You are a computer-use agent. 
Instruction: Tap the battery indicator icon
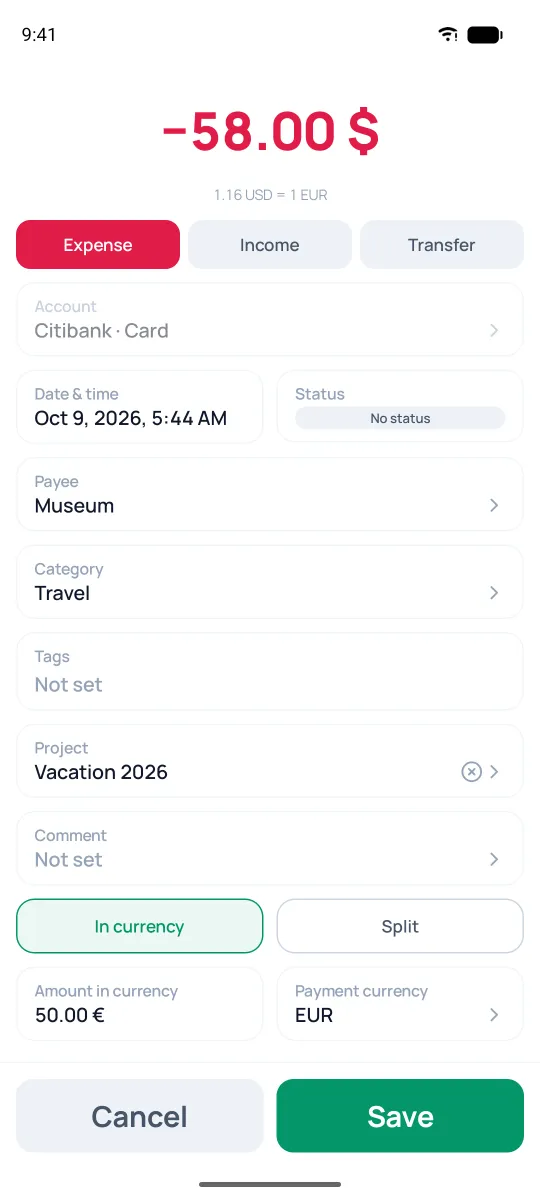click(x=485, y=34)
